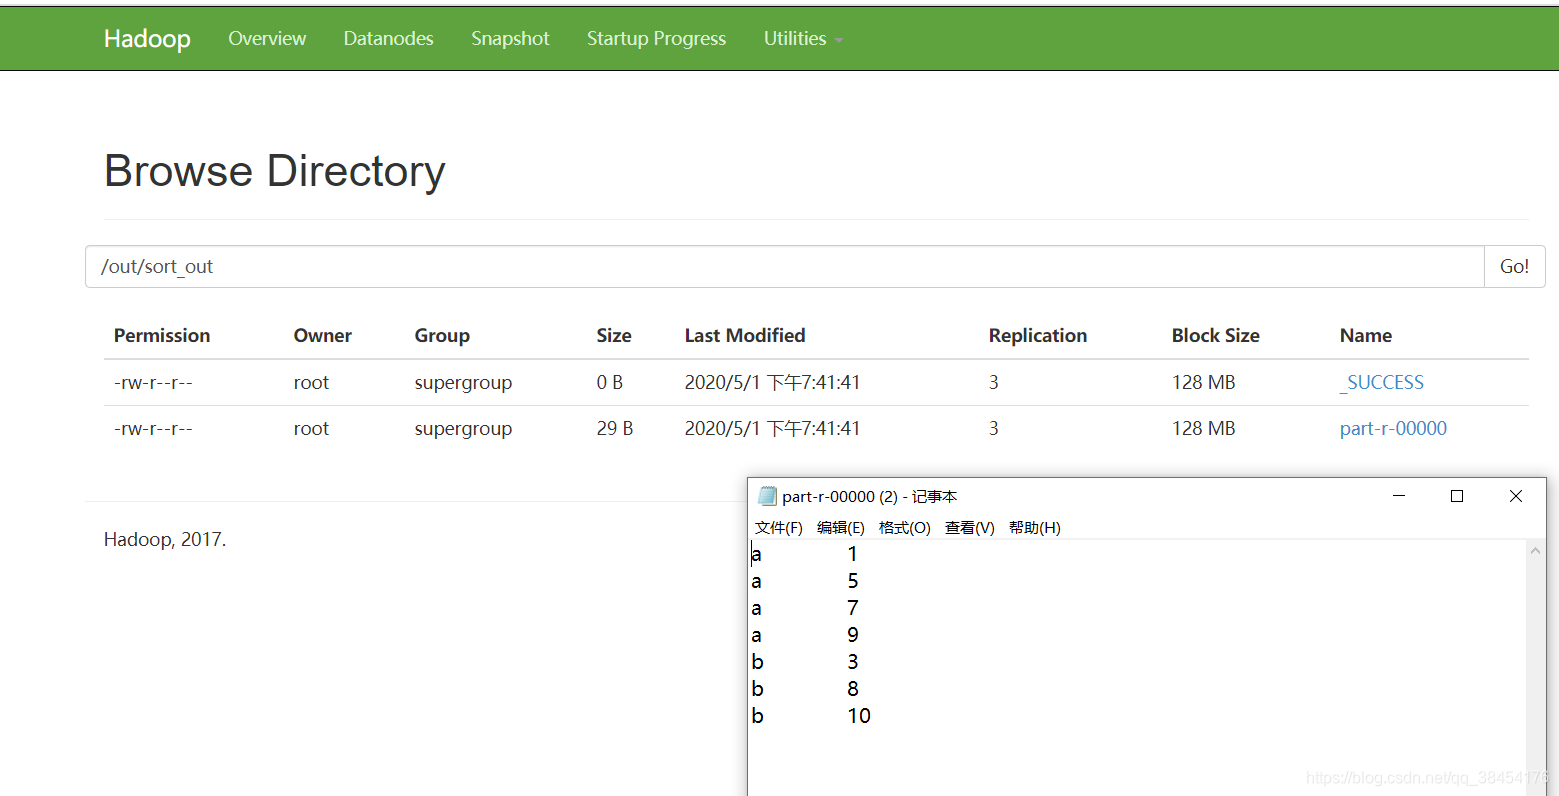This screenshot has width=1559, height=796.
Task: Open Notepad's 格式(O) Format menu
Action: 905,528
